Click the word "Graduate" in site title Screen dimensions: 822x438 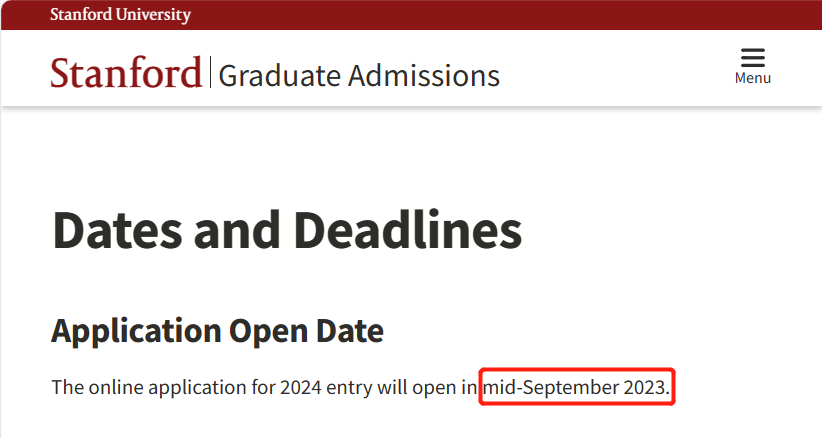(x=279, y=75)
